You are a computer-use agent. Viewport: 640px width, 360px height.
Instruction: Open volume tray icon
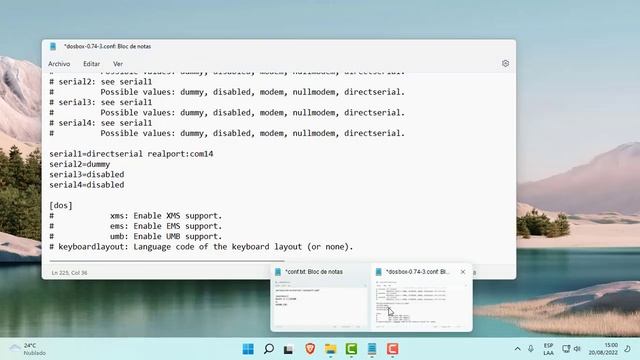577,349
